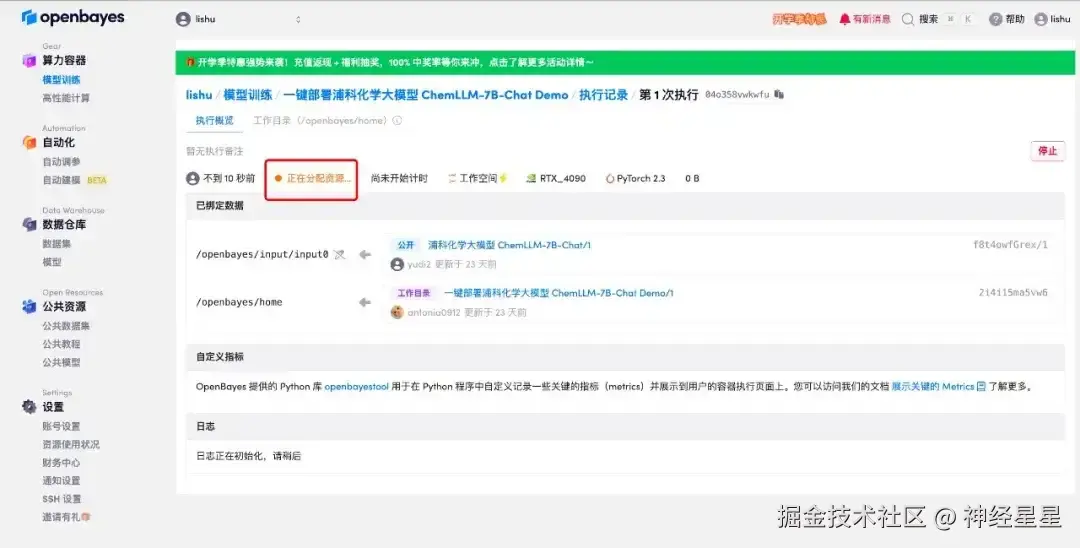Click the lishu breadcrumb link

tap(199, 95)
